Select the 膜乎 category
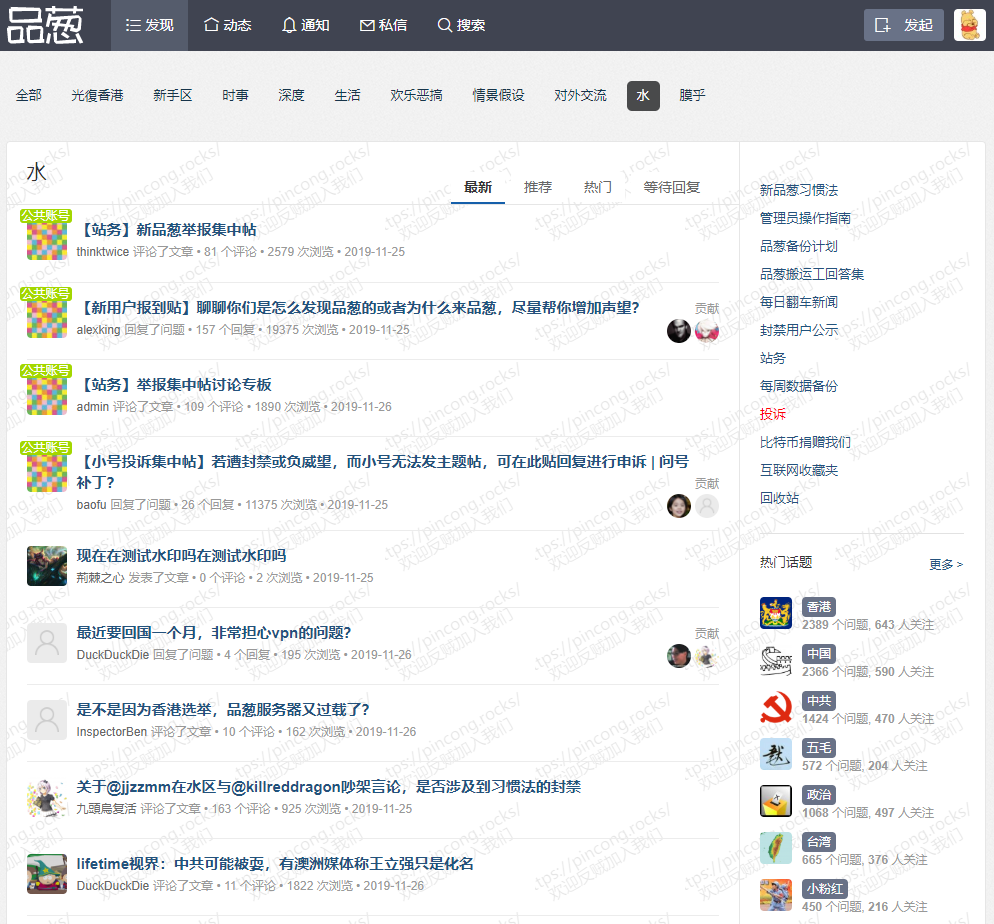This screenshot has width=994, height=924. (x=692, y=96)
